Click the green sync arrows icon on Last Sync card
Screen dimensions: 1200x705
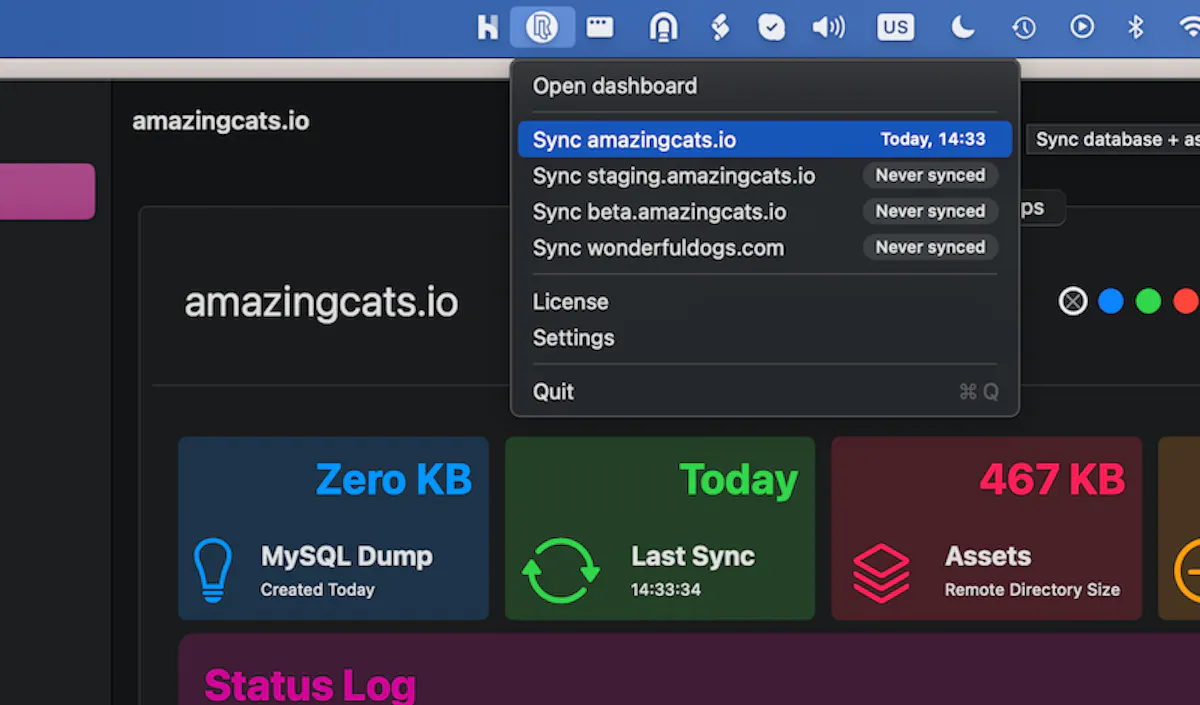pyautogui.click(x=561, y=571)
